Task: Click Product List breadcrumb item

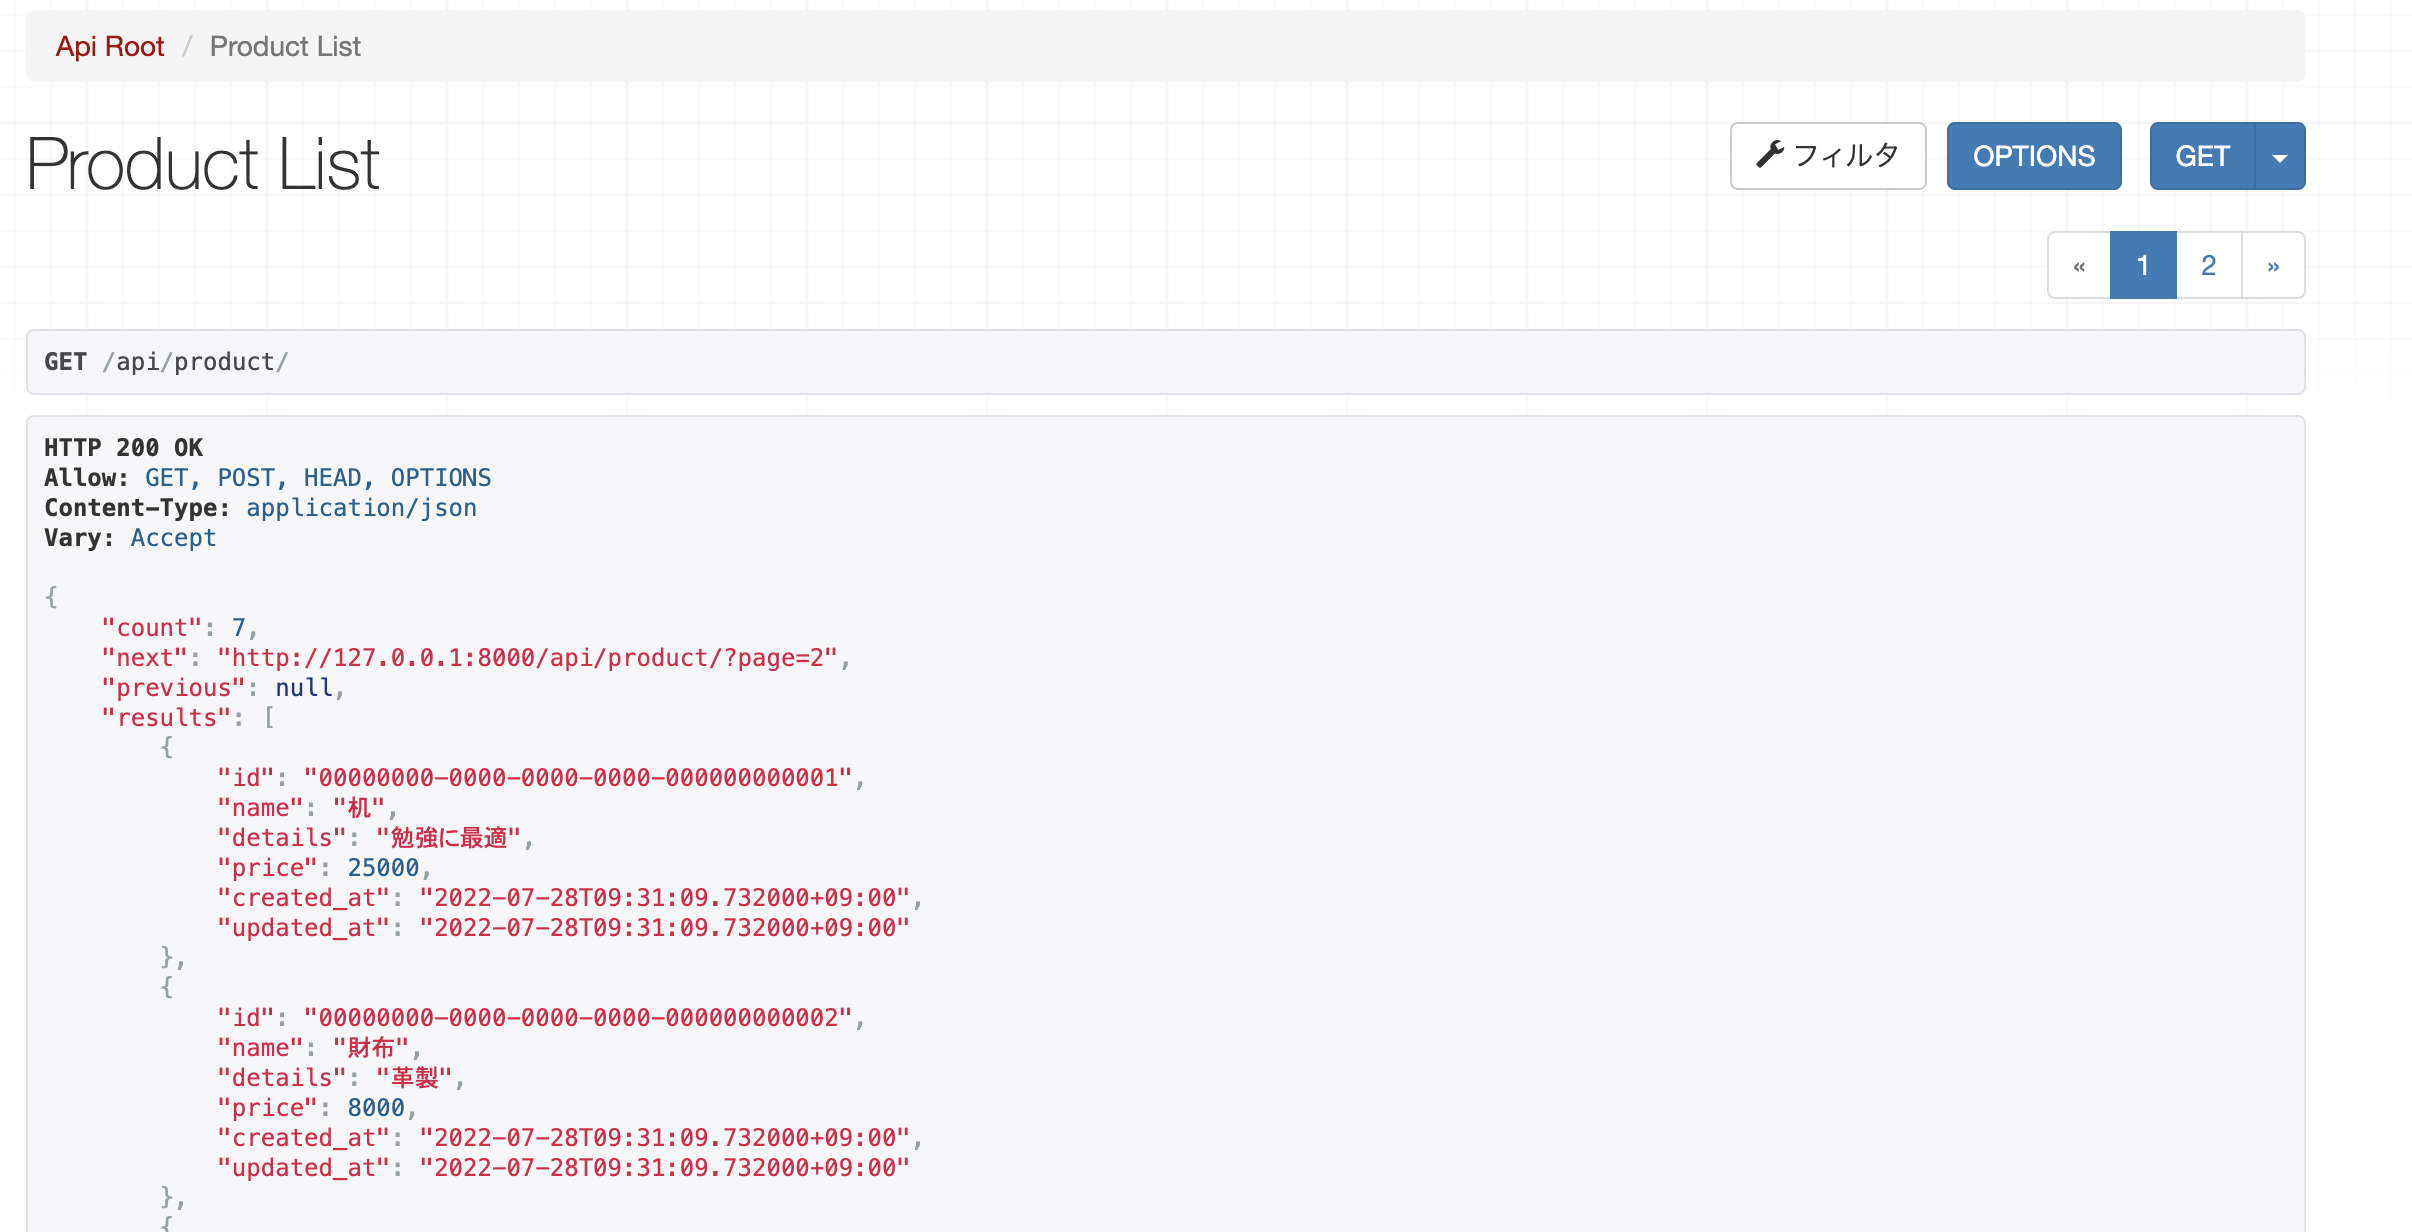Action: 285,47
